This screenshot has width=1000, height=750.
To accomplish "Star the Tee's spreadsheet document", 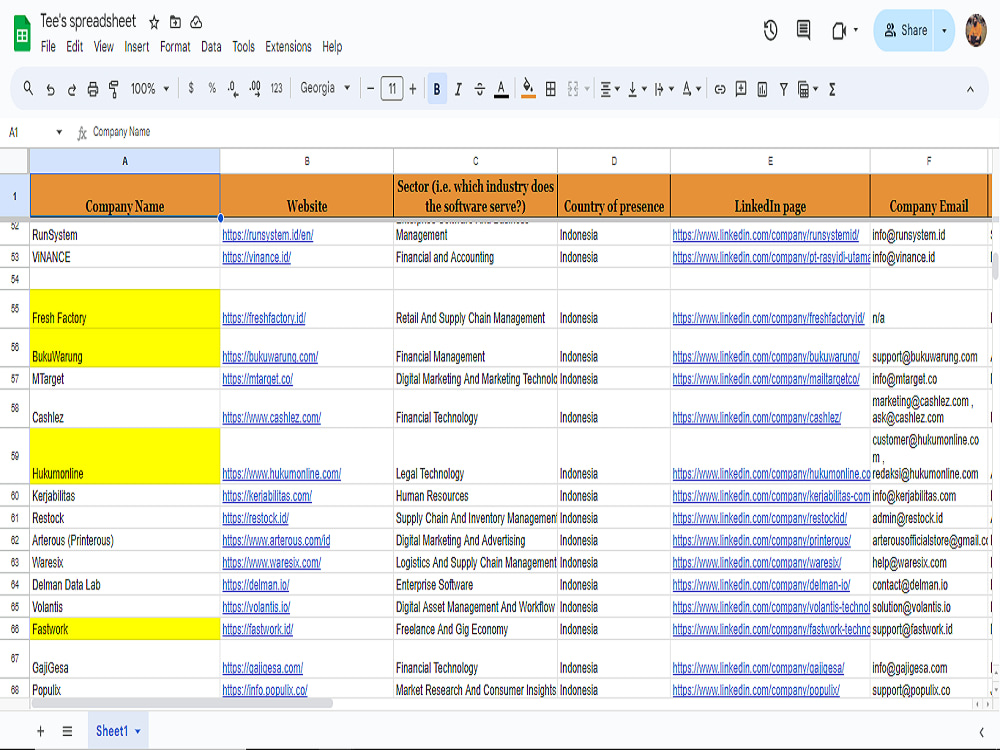I will click(154, 22).
